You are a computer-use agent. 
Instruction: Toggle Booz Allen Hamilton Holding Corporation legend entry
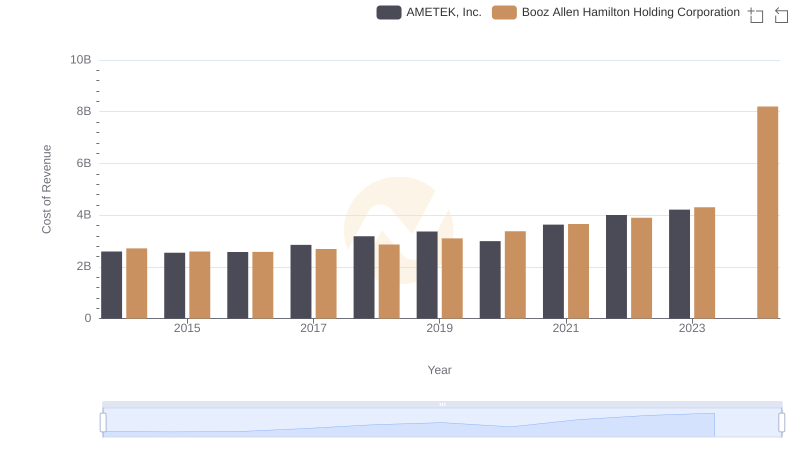[x=616, y=12]
